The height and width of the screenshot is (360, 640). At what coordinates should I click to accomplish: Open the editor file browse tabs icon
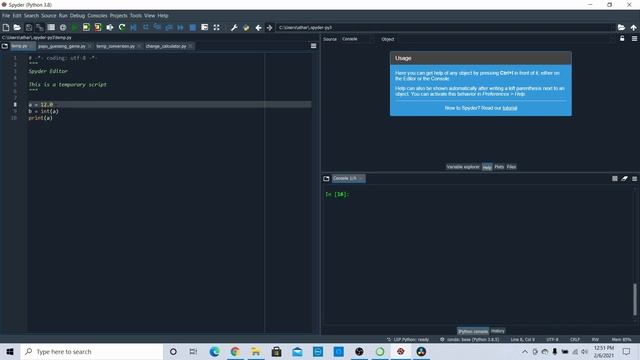(x=5, y=46)
